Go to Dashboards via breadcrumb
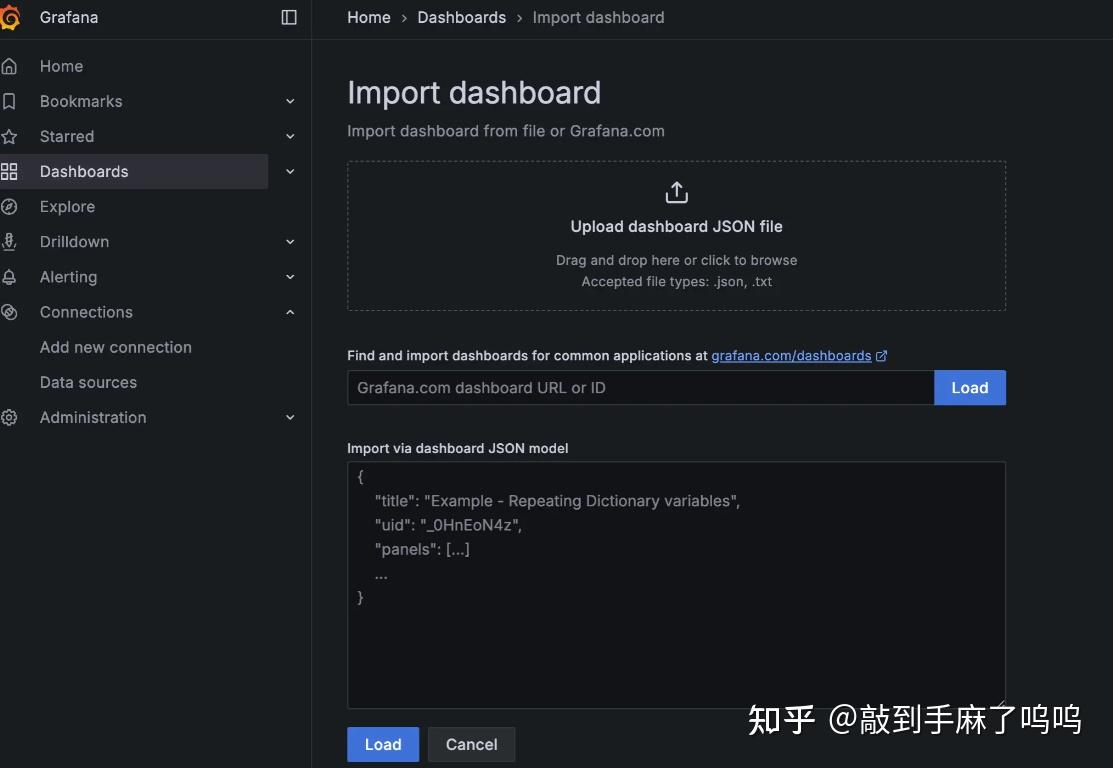1113x768 pixels. pos(461,18)
